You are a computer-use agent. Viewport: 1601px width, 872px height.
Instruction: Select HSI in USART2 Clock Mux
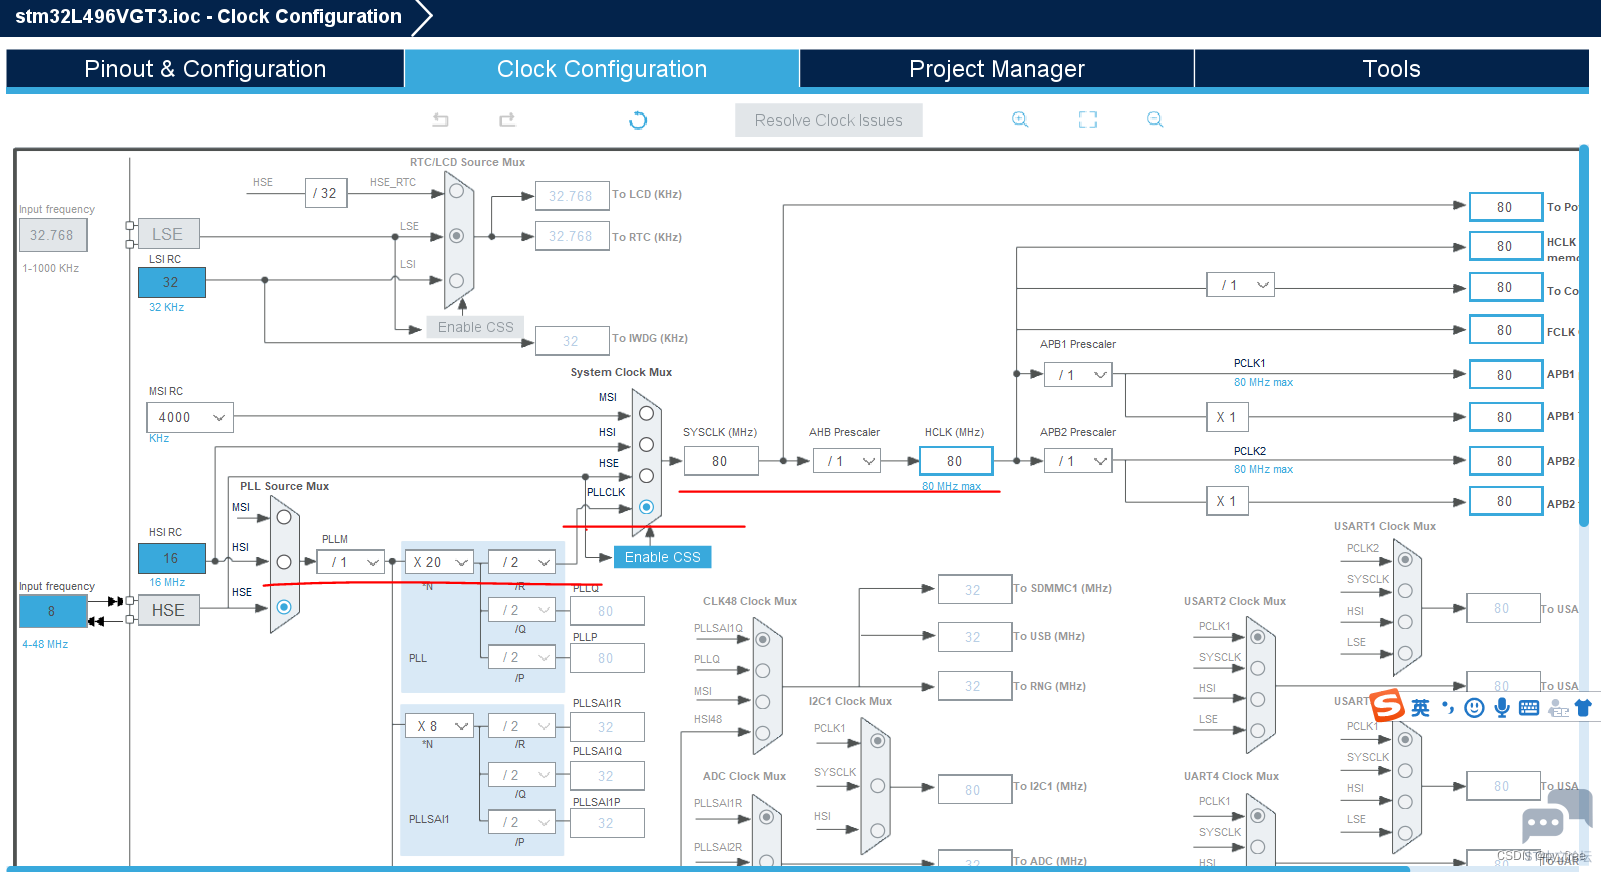pyautogui.click(x=1258, y=699)
